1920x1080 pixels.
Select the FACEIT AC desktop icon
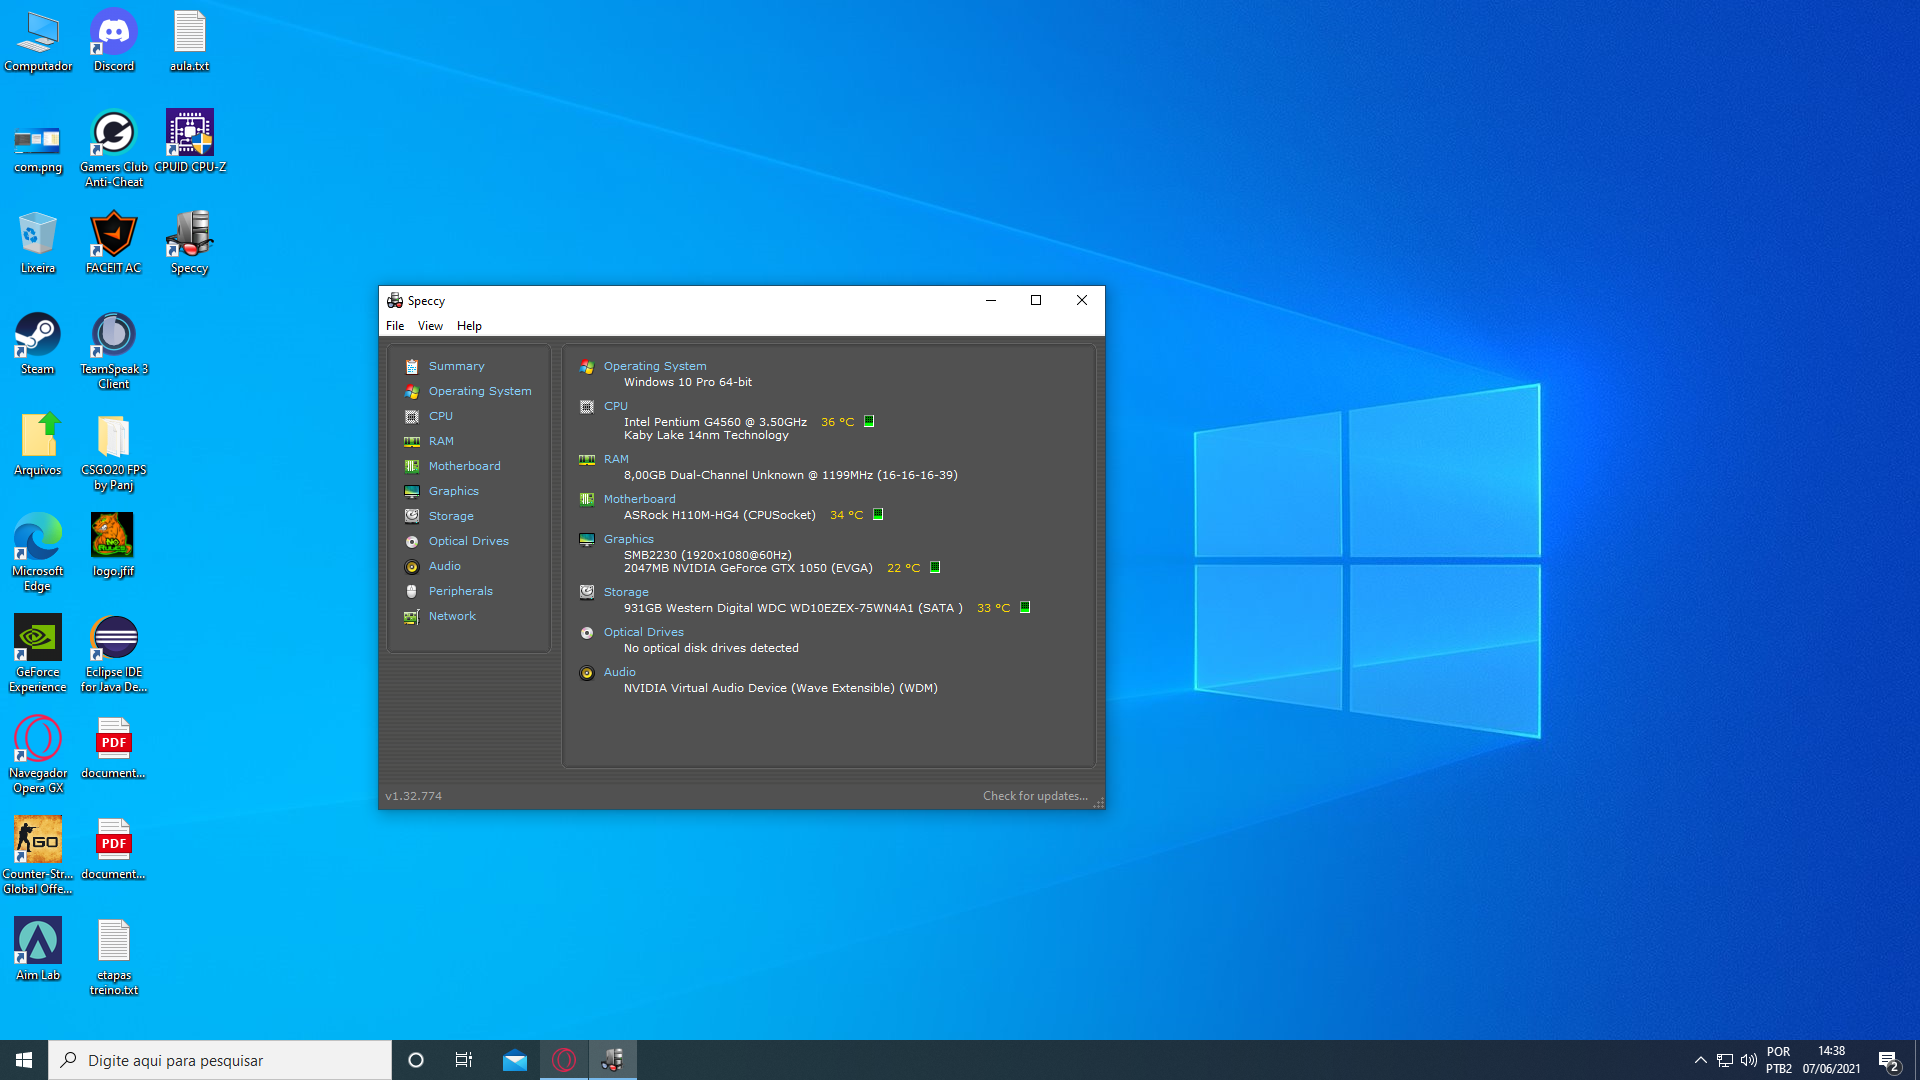(114, 242)
